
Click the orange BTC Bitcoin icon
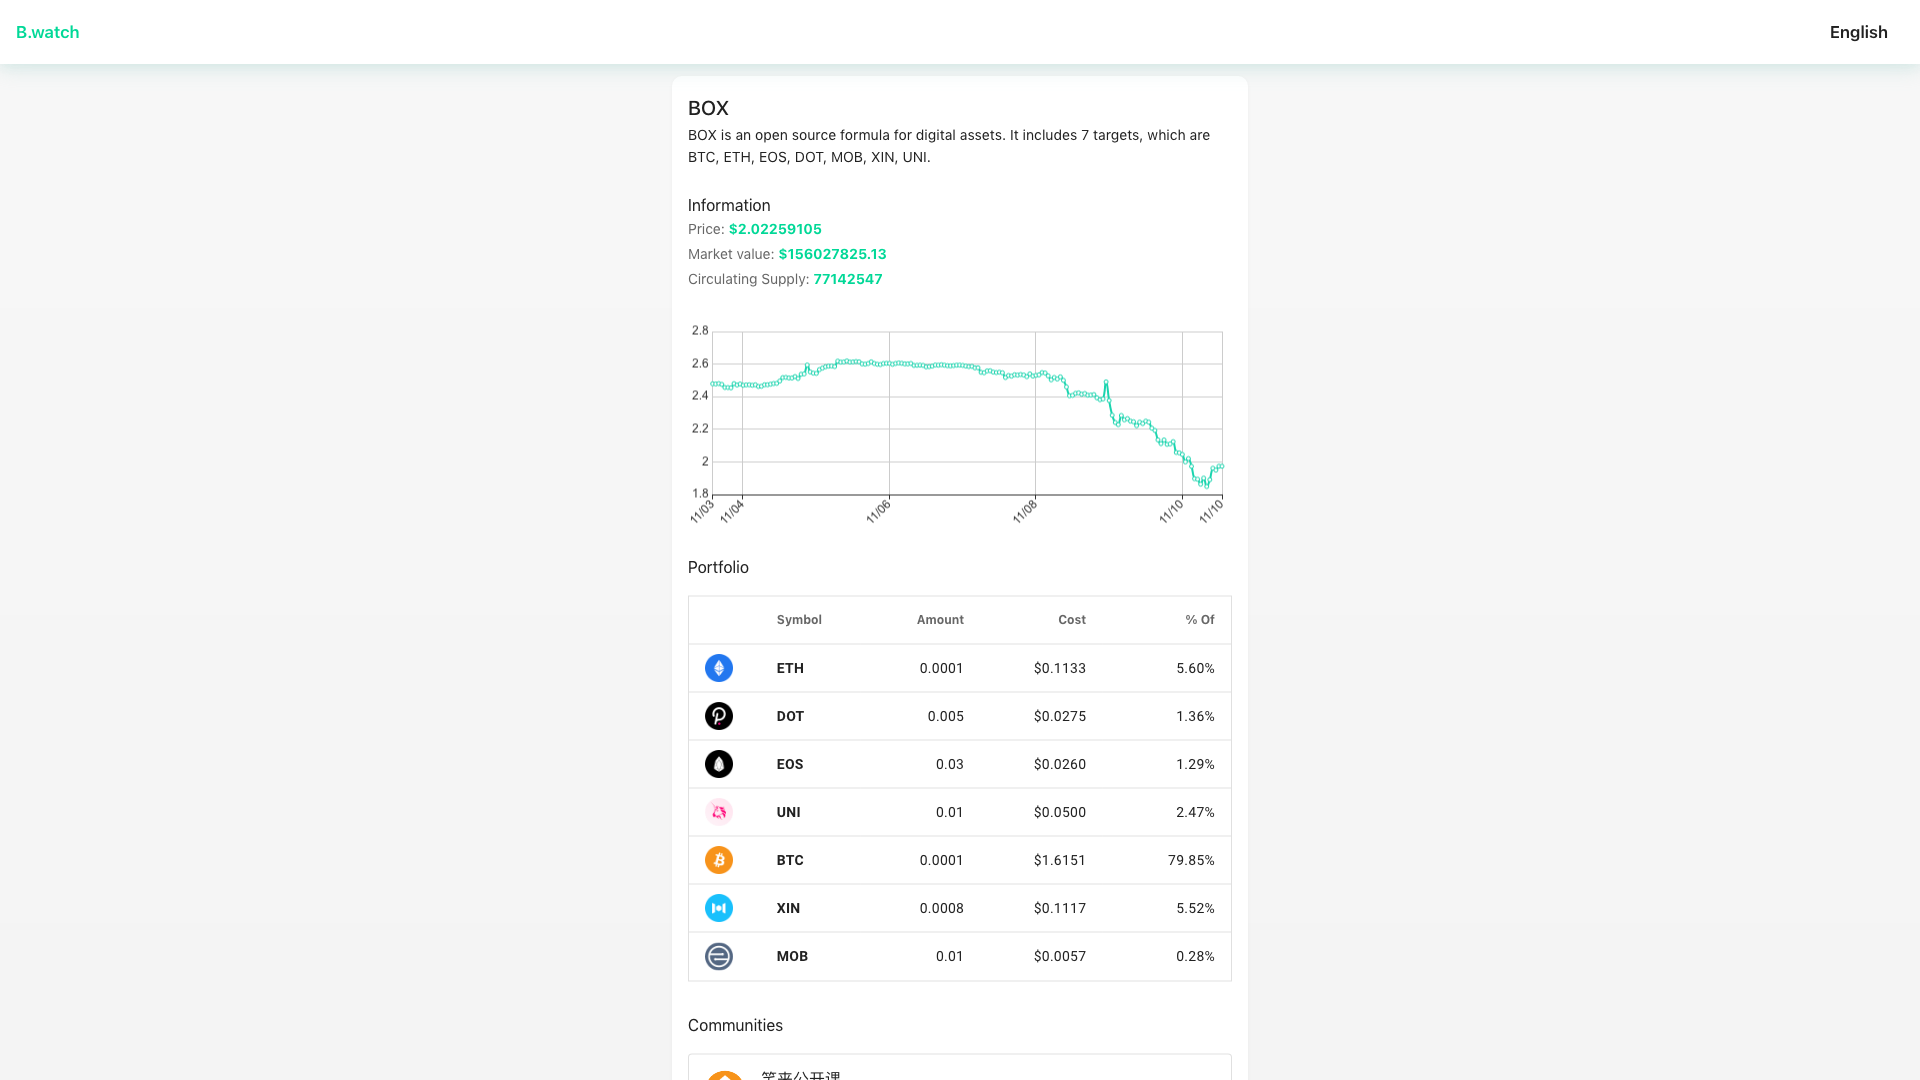coord(718,860)
